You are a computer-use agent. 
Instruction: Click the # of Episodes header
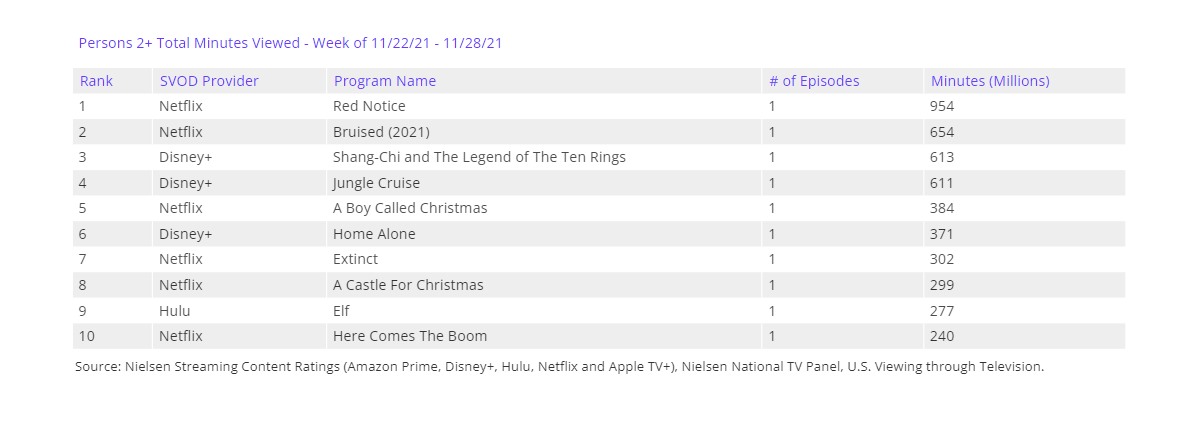pyautogui.click(x=813, y=81)
